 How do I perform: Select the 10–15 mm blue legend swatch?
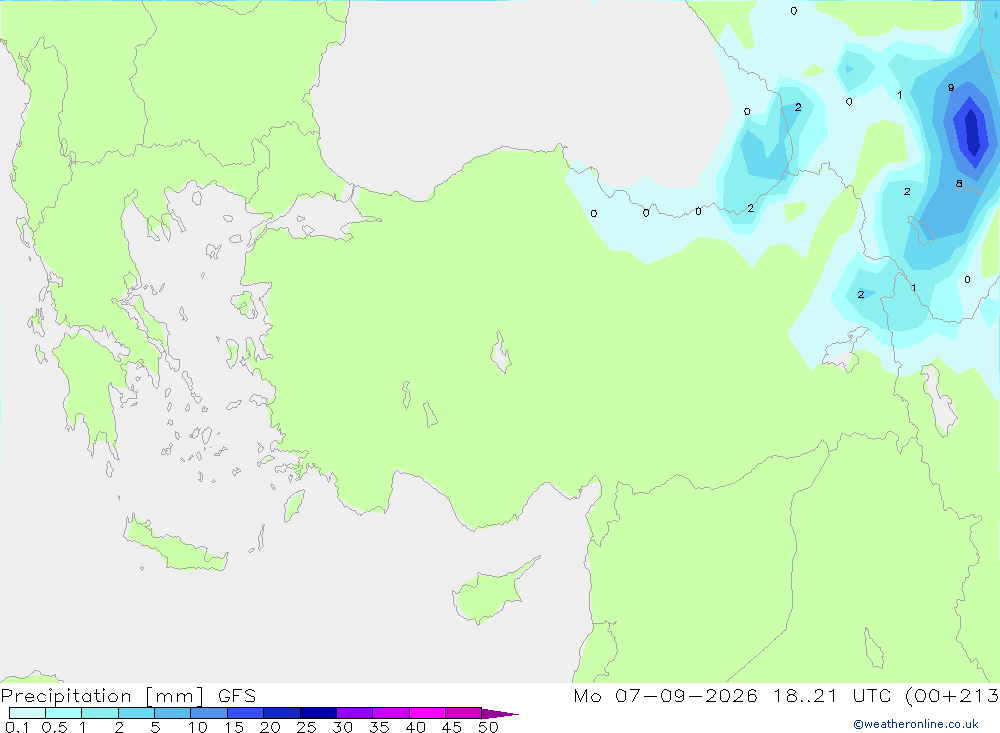click(x=209, y=713)
